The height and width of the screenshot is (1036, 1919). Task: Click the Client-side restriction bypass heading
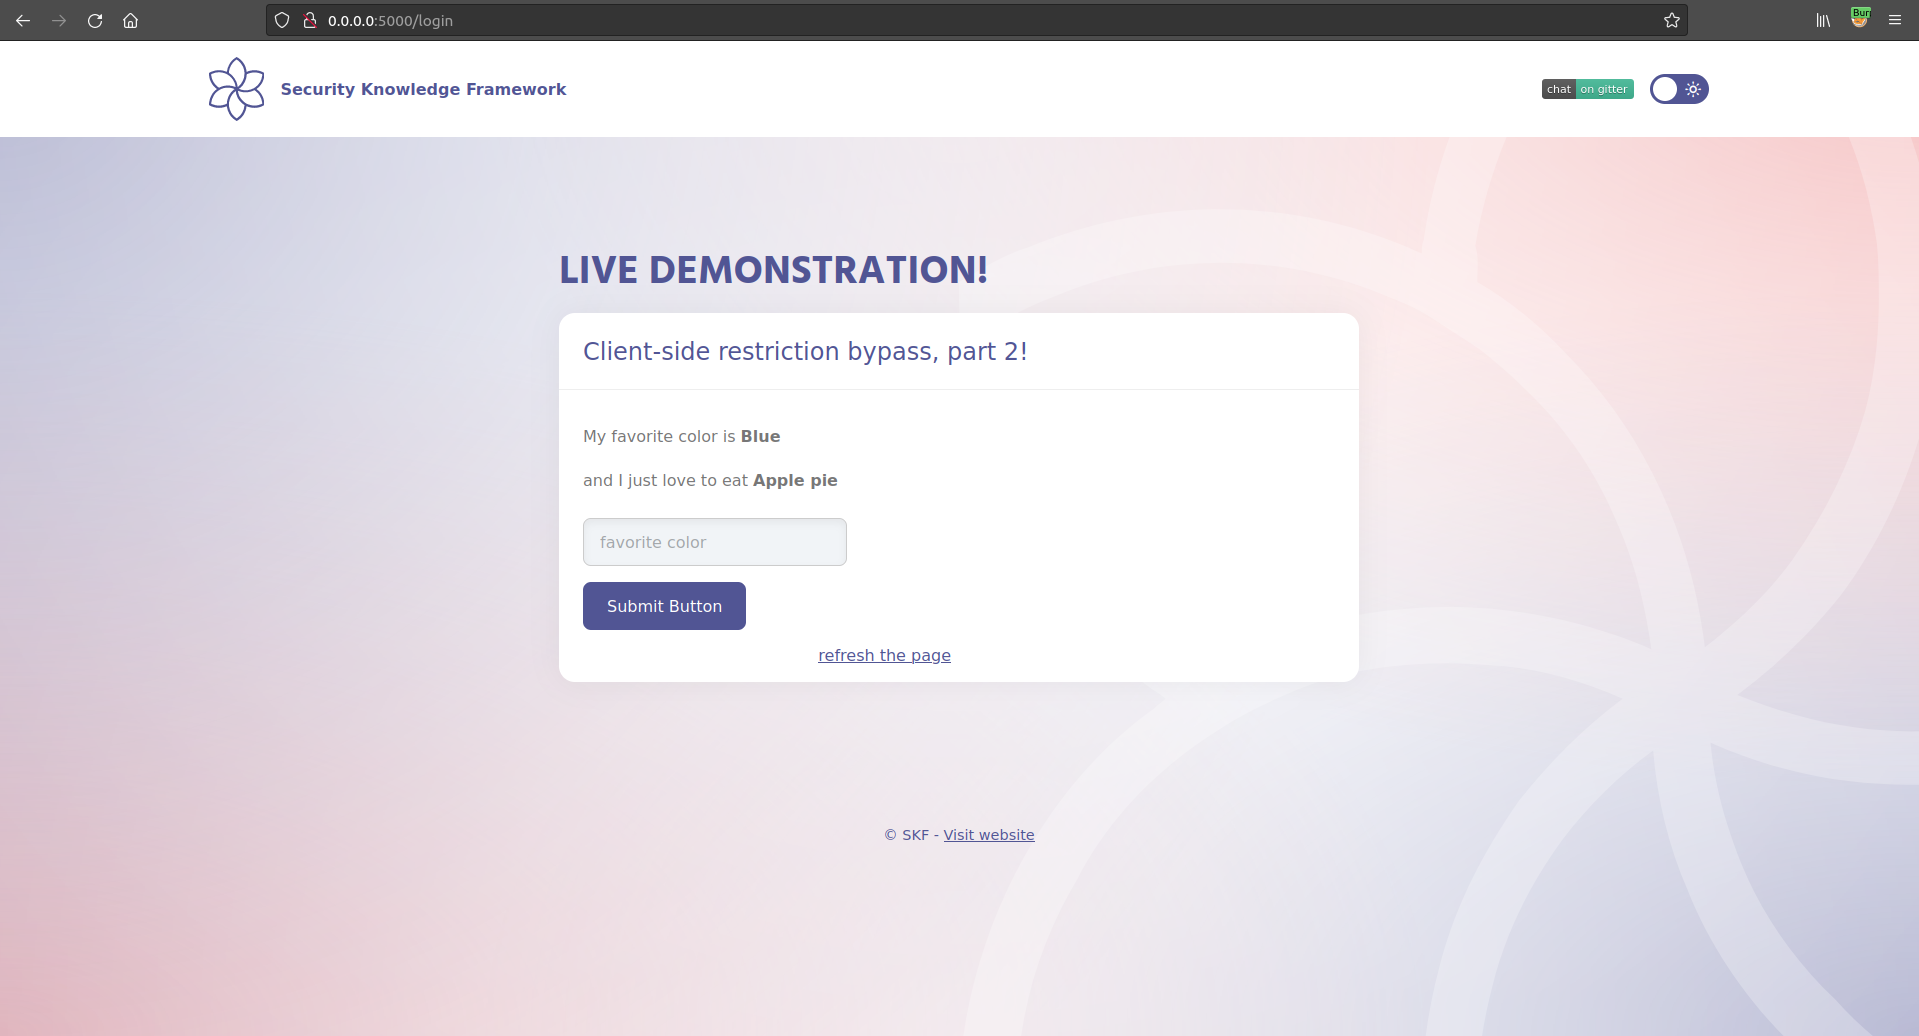pos(805,352)
